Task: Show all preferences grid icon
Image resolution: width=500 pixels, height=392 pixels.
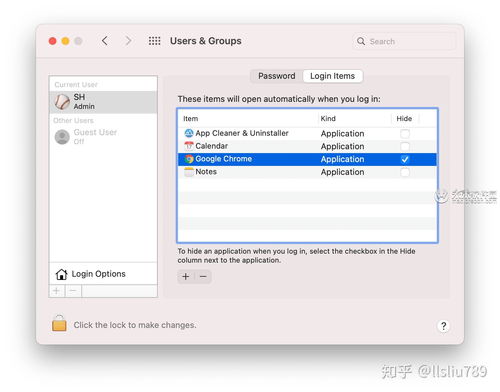Action: pyautogui.click(x=154, y=41)
